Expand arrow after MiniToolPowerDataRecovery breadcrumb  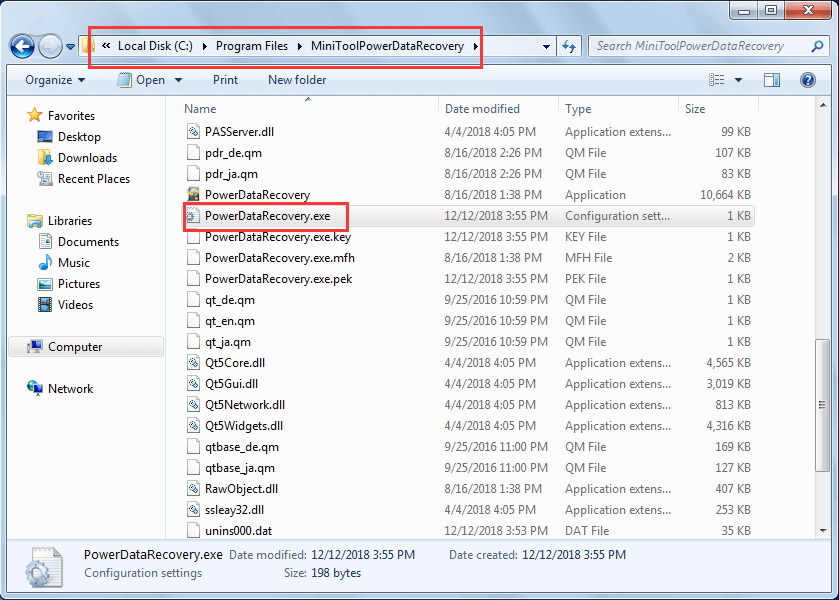[x=475, y=46]
